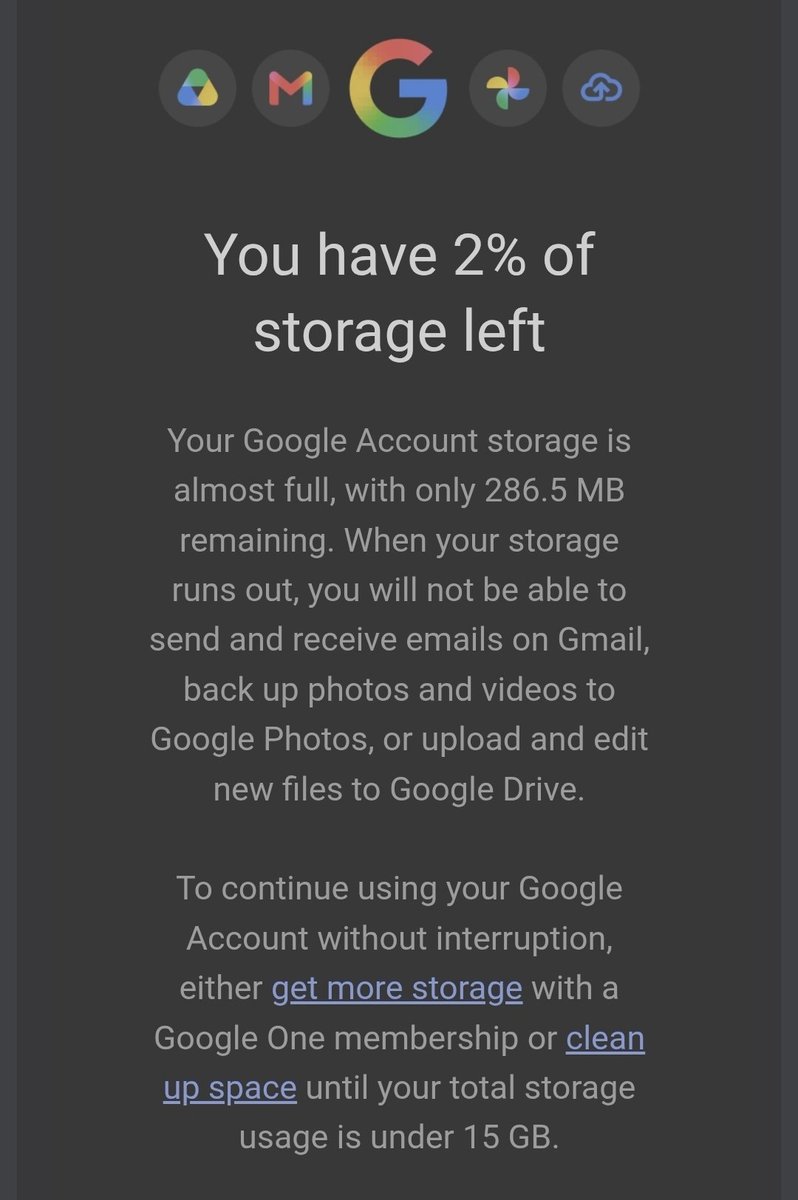Click the Gmail envelope icon
798x1200 pixels.
290,91
